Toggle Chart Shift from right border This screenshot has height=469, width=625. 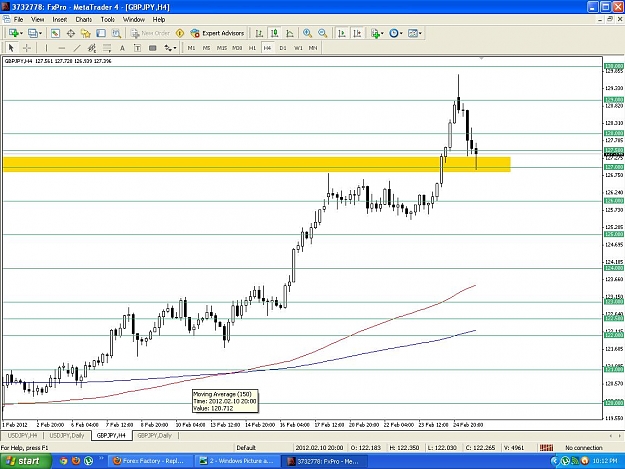[x=357, y=33]
